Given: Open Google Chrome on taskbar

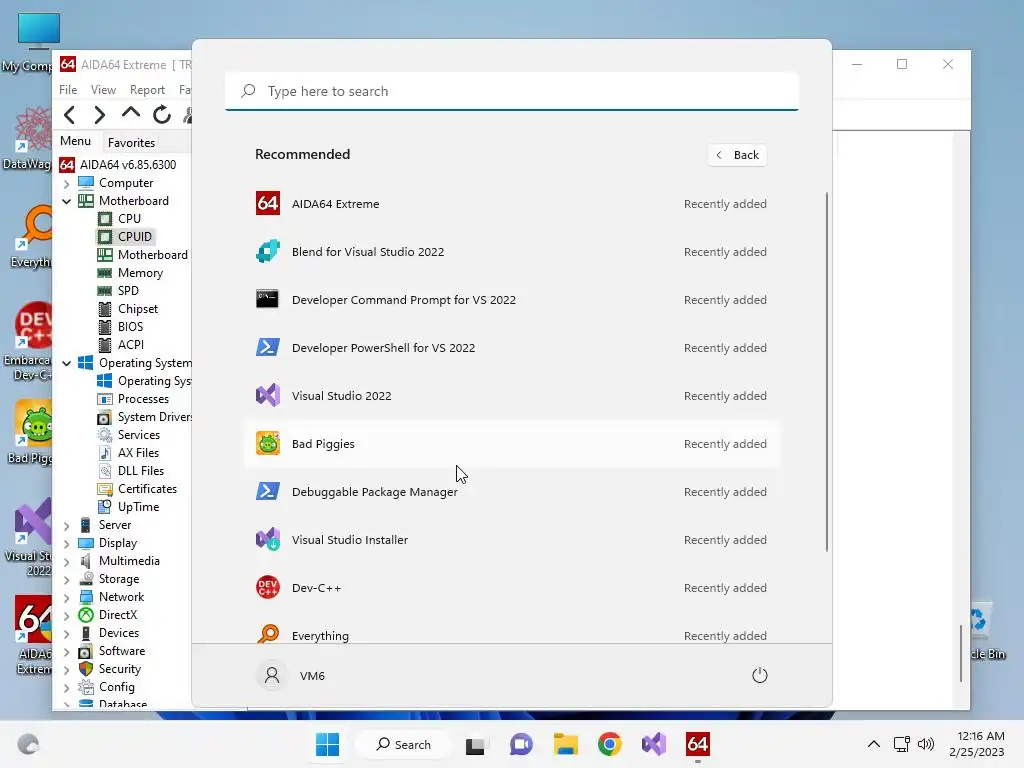Looking at the screenshot, I should click(x=609, y=744).
